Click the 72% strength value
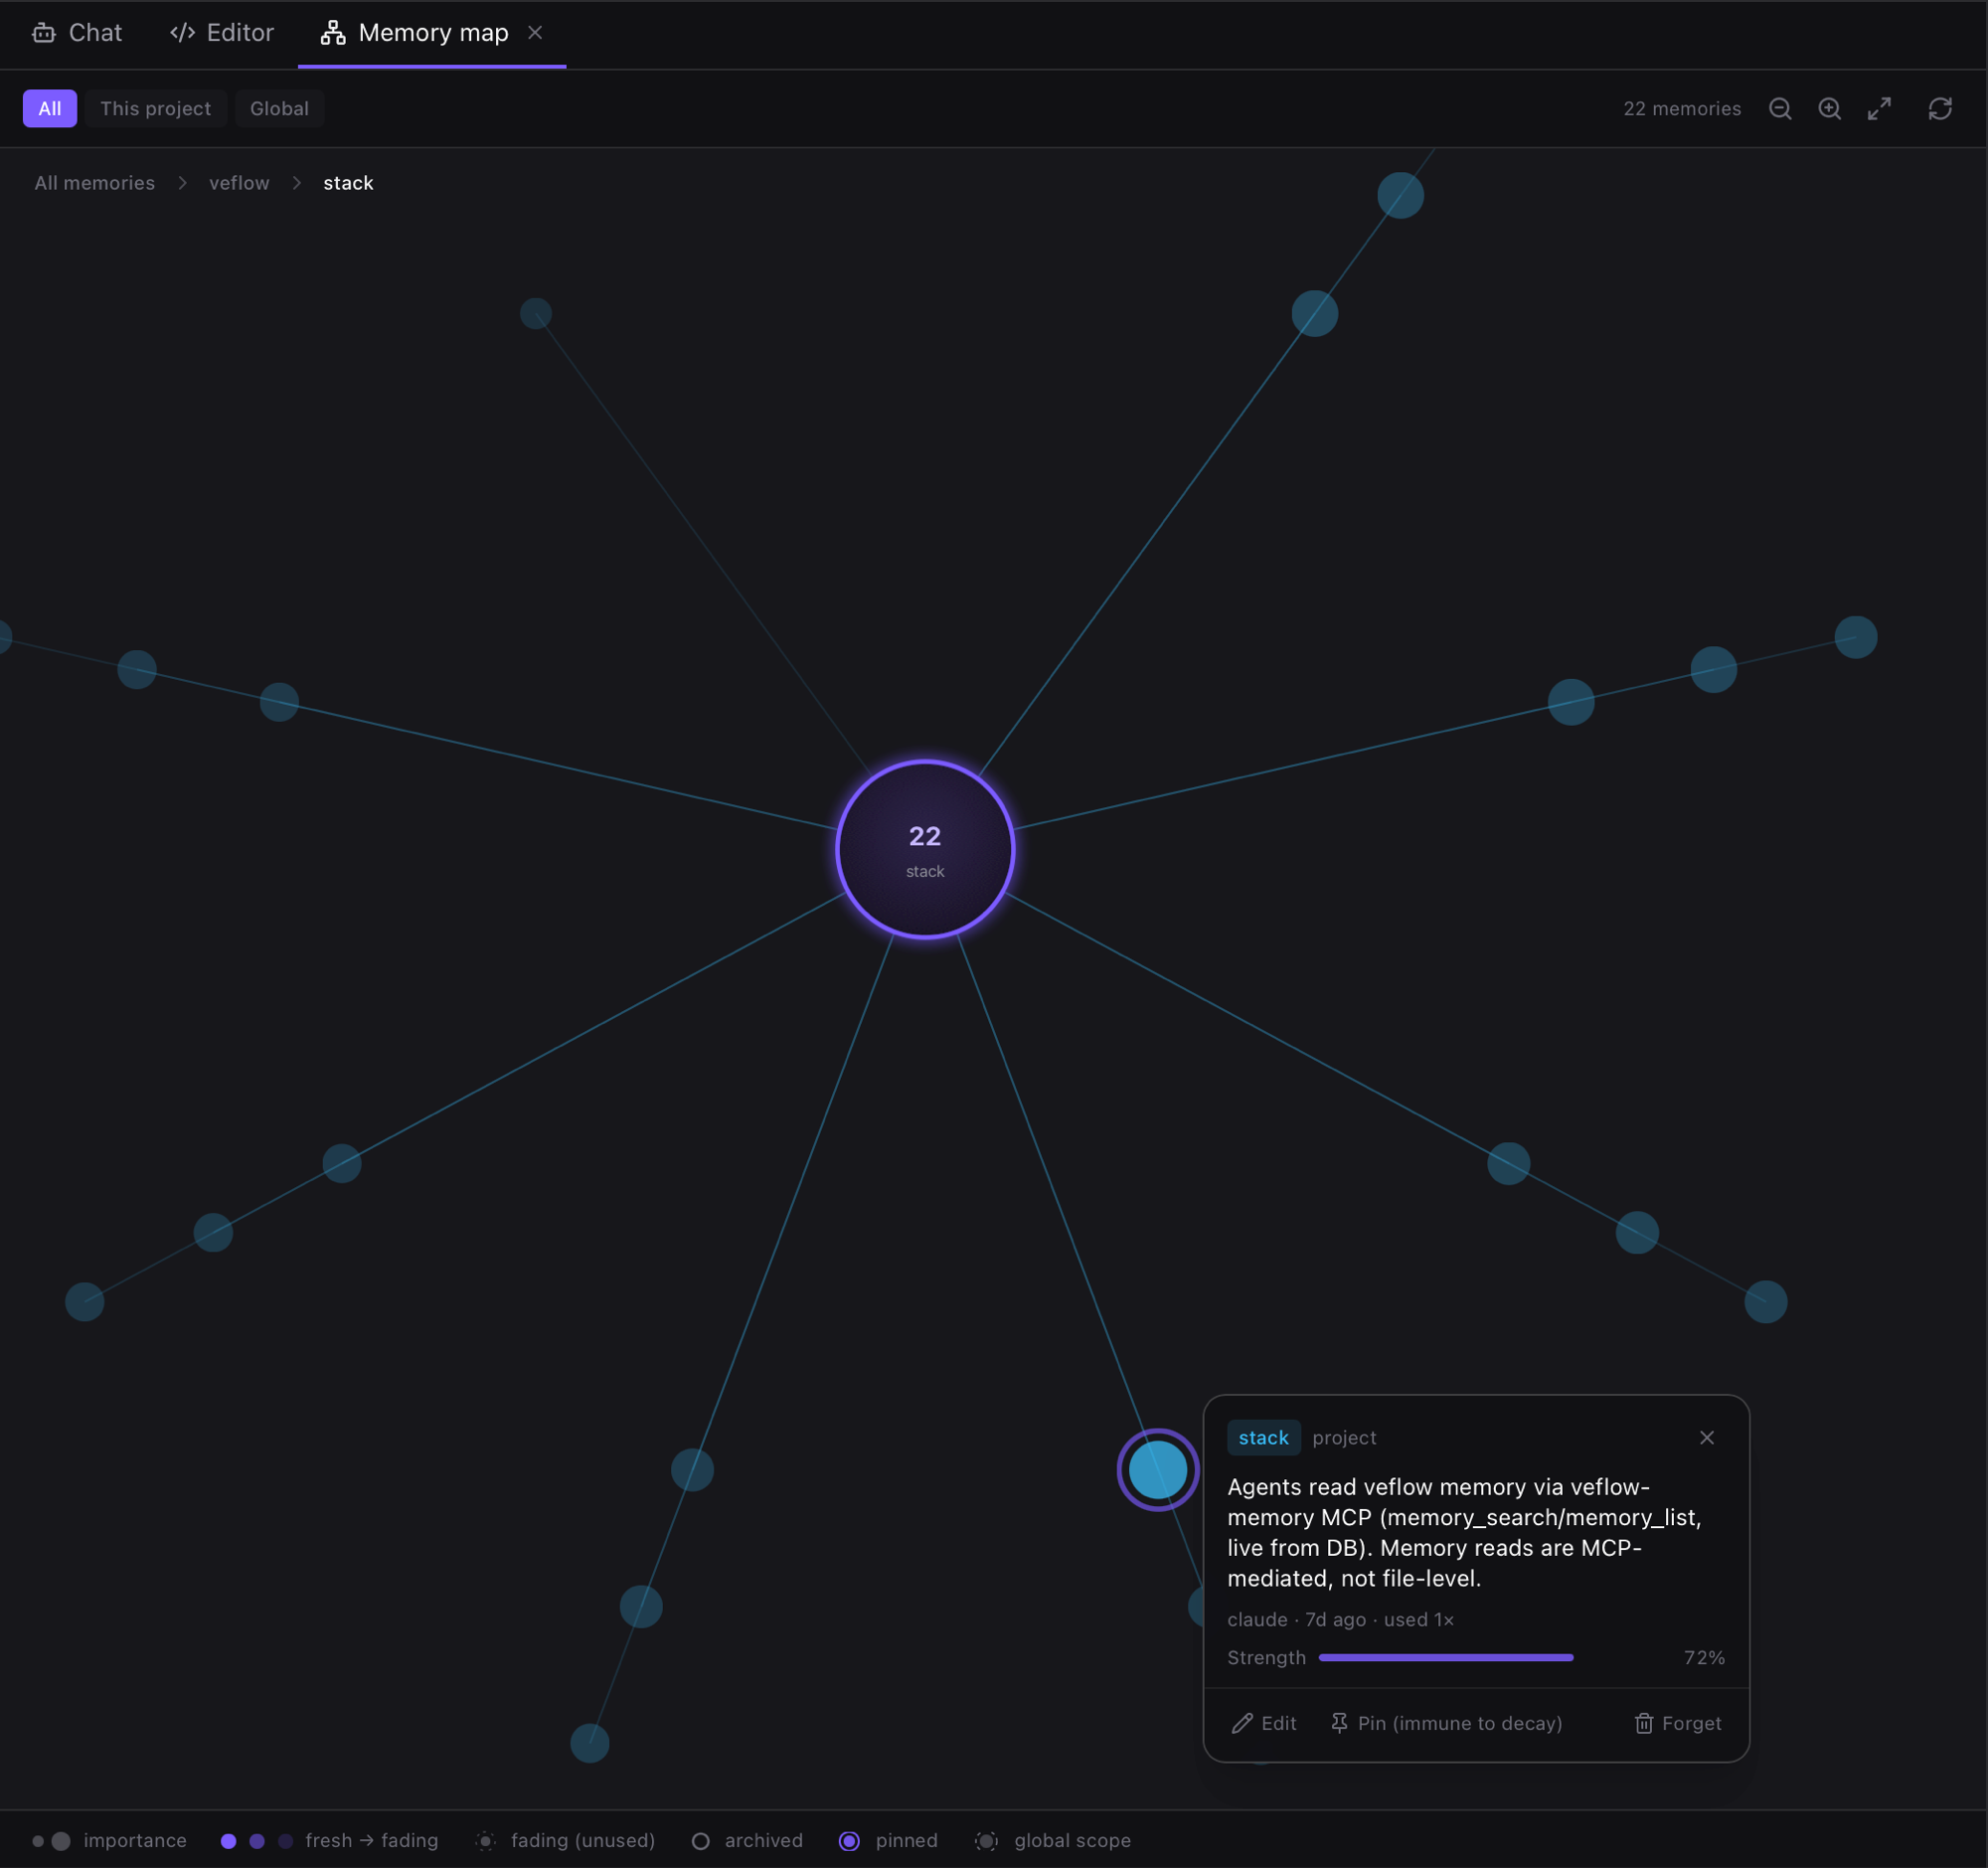Image resolution: width=1988 pixels, height=1868 pixels. (1704, 1657)
